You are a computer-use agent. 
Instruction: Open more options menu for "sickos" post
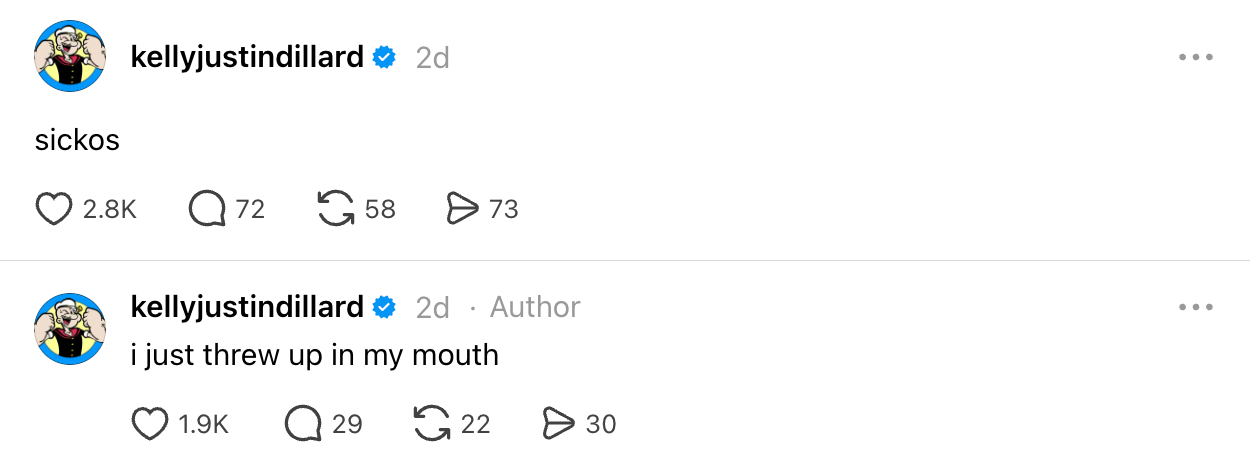(1195, 58)
